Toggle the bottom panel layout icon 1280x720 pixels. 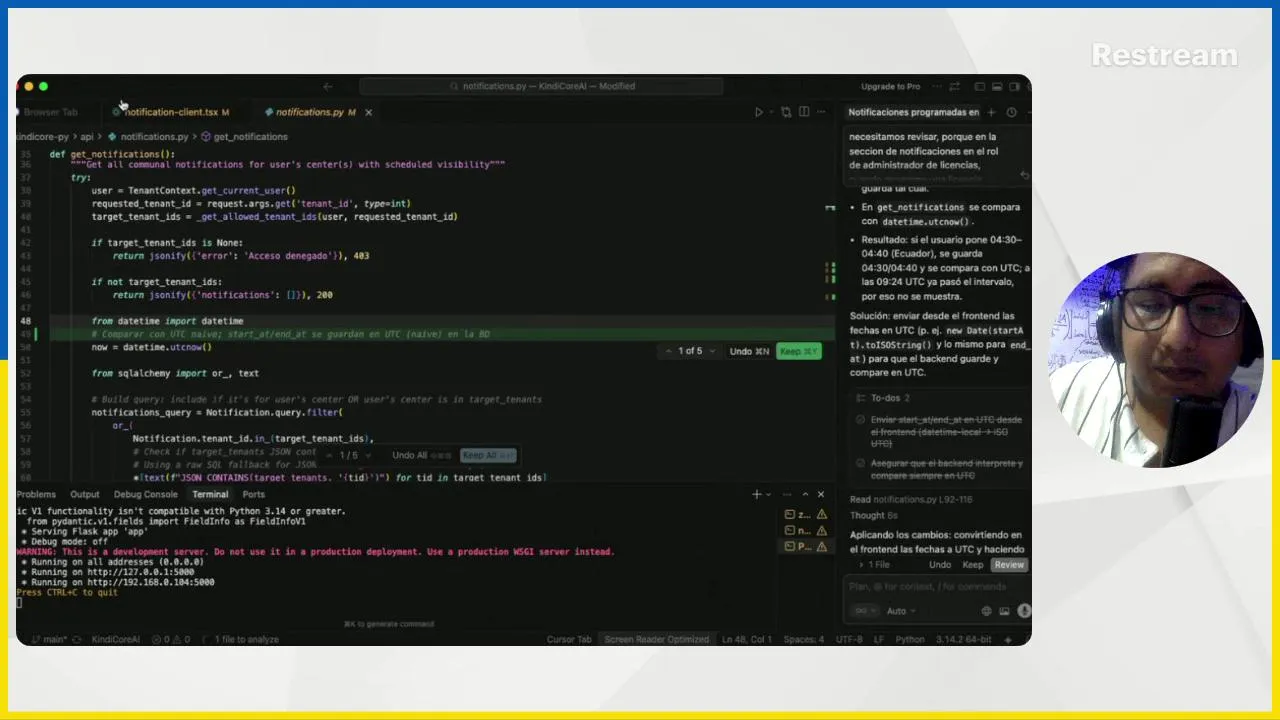997,86
